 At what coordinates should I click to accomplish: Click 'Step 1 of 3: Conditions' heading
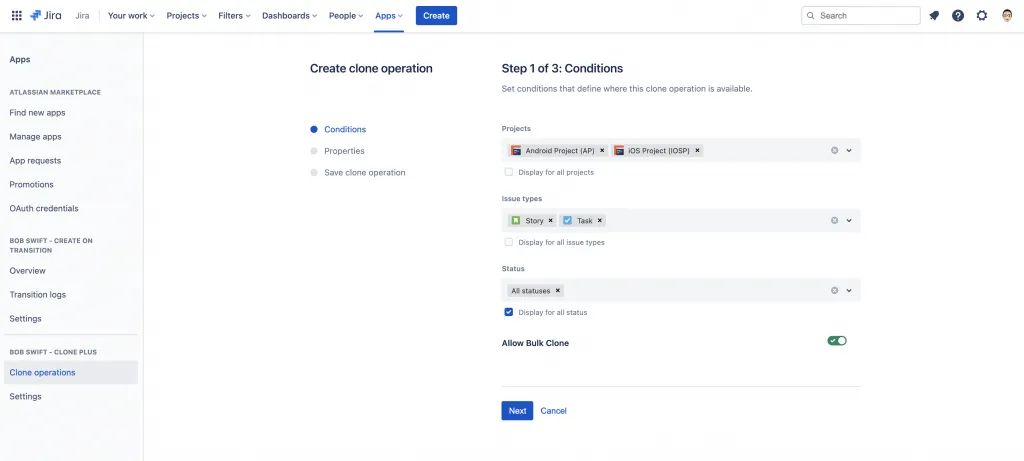coord(562,69)
